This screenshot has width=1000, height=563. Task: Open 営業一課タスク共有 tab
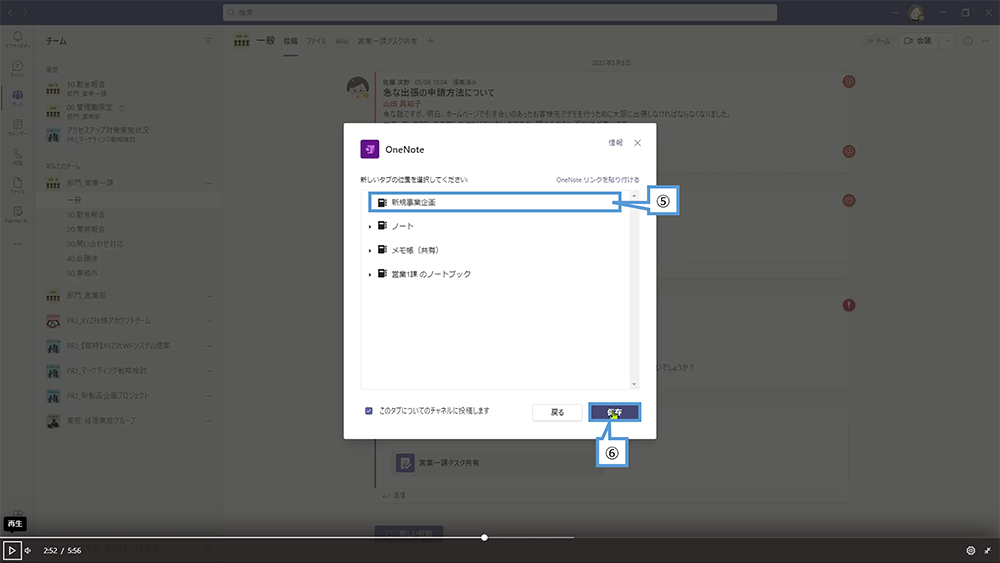pyautogui.click(x=387, y=41)
